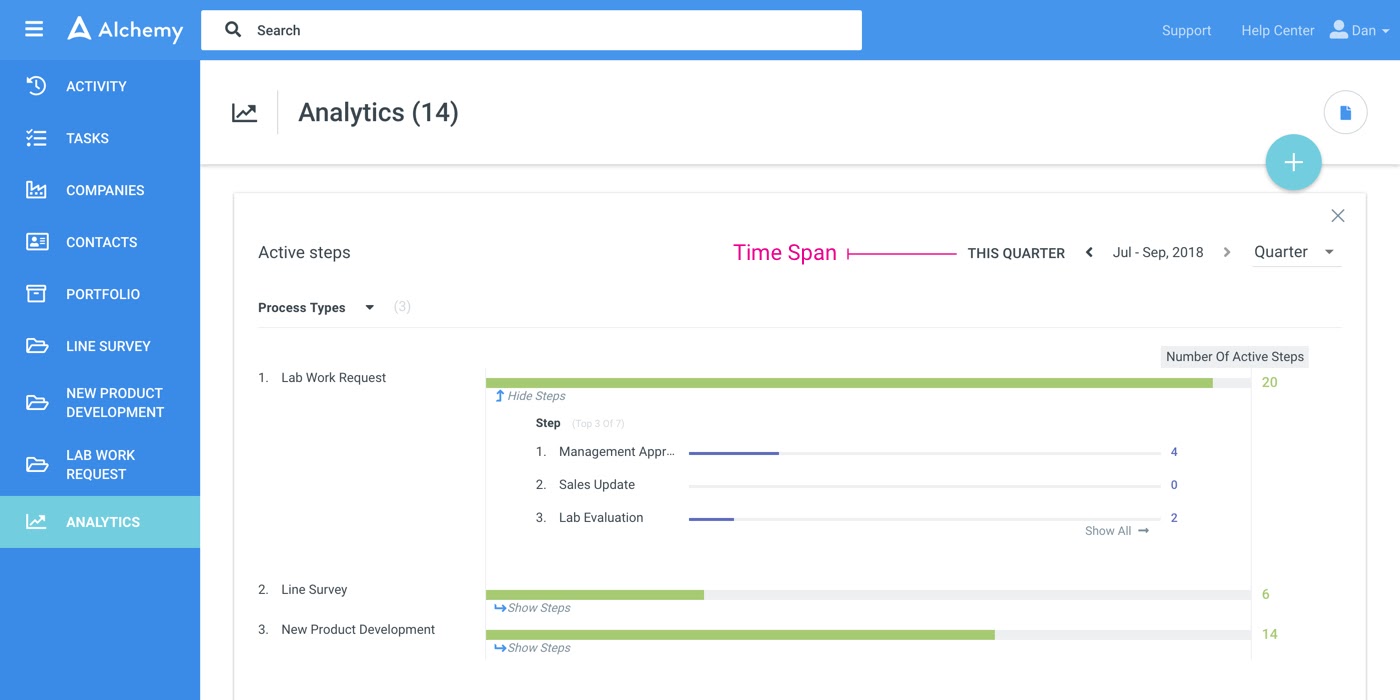Click the Lab Evaluation step name

[x=601, y=518]
